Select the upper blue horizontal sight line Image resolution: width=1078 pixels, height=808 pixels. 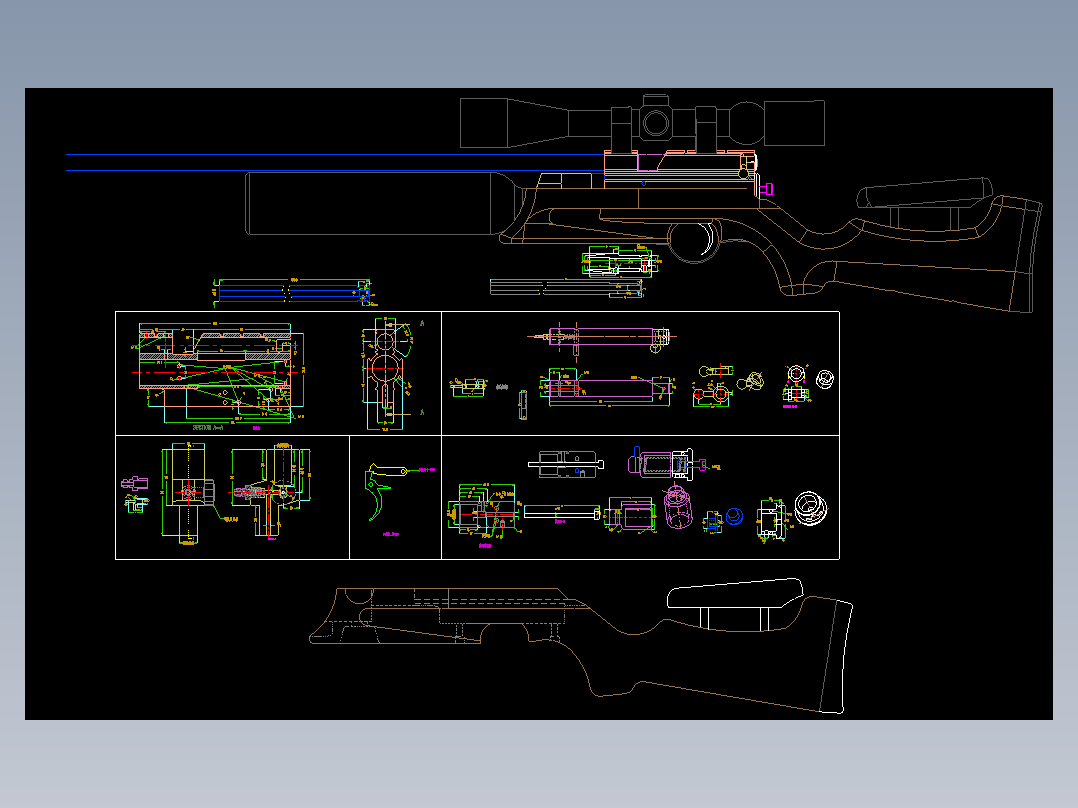tap(335, 155)
